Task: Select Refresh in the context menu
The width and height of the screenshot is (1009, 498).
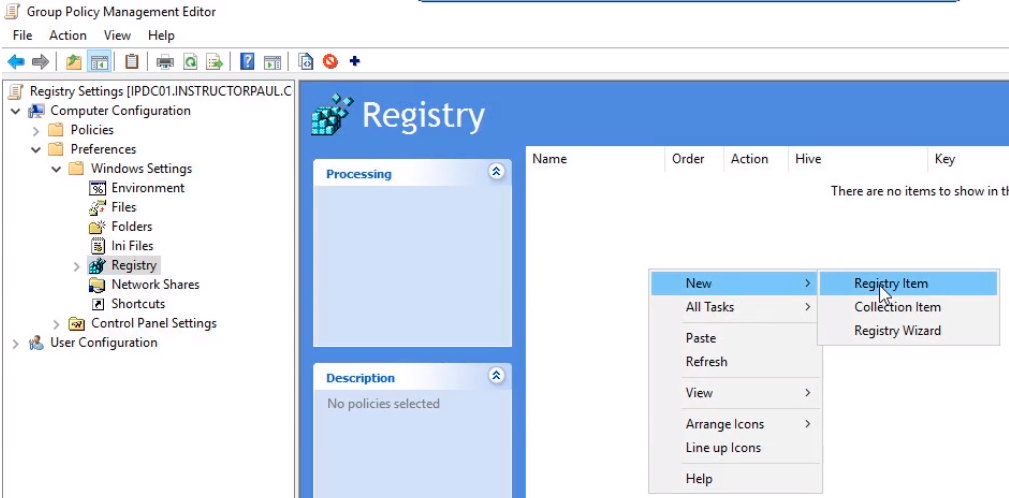Action: (734, 362)
